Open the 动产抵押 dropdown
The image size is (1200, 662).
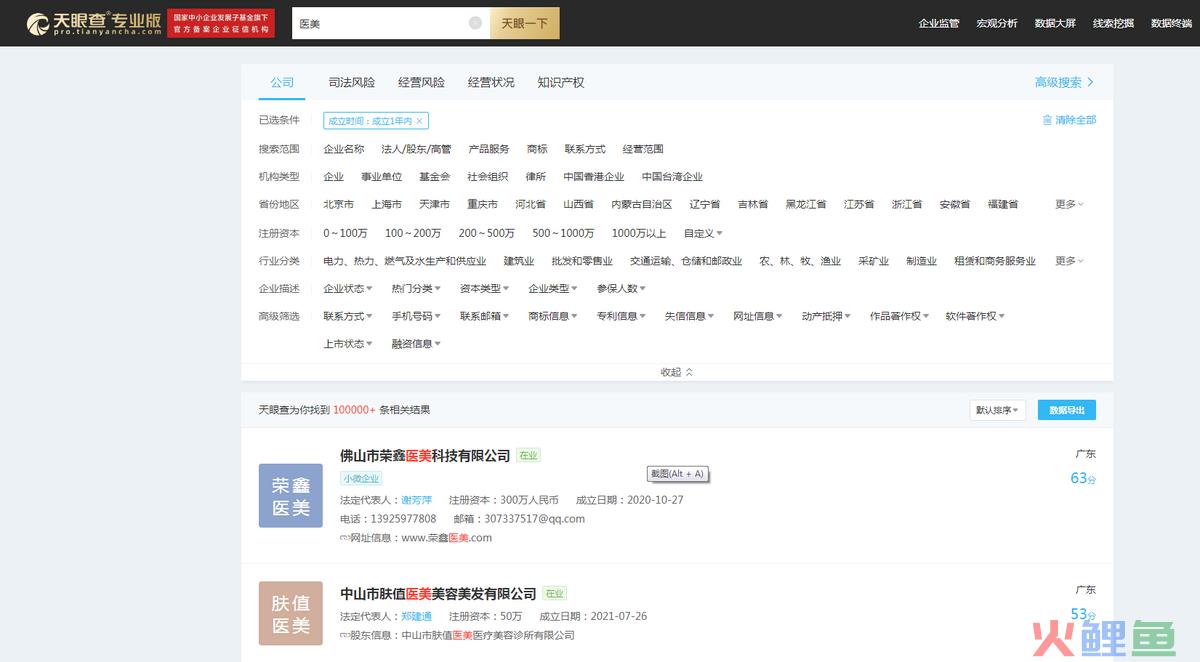(826, 316)
